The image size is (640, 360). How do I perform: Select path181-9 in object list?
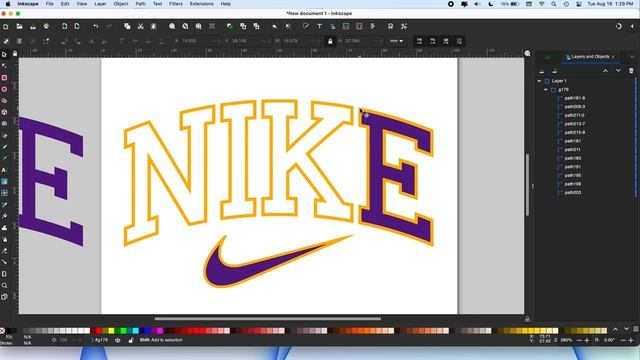575,98
